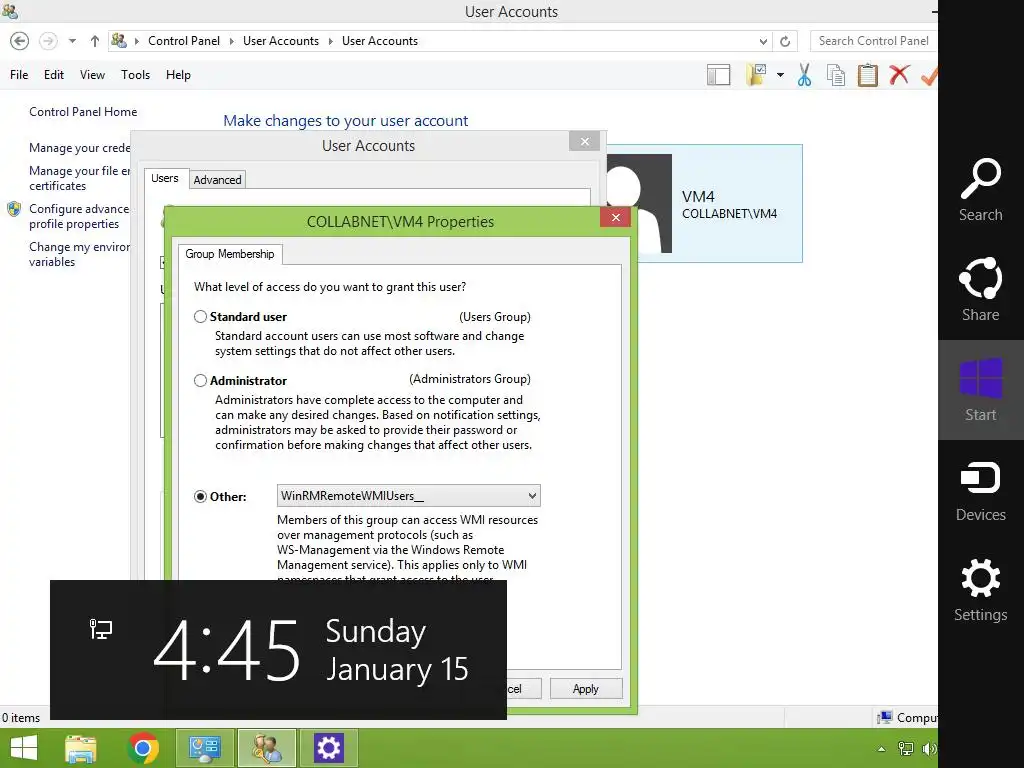Viewport: 1024px width, 768px height.
Task: Open the Search charm
Action: 980,190
